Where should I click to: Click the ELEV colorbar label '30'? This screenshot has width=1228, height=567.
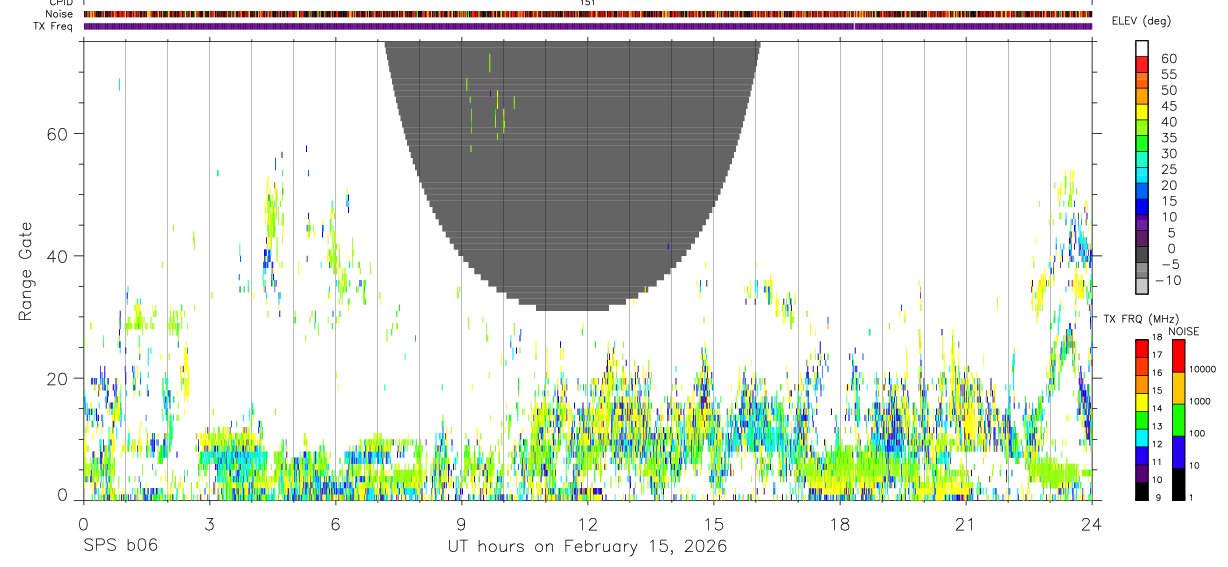click(1168, 153)
